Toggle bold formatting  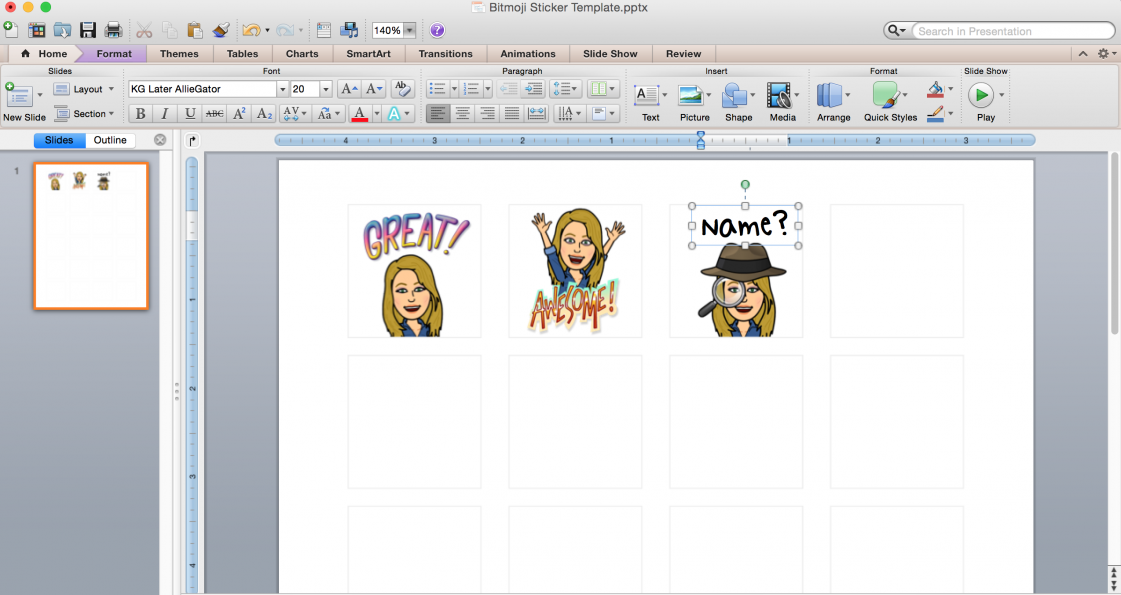(140, 113)
